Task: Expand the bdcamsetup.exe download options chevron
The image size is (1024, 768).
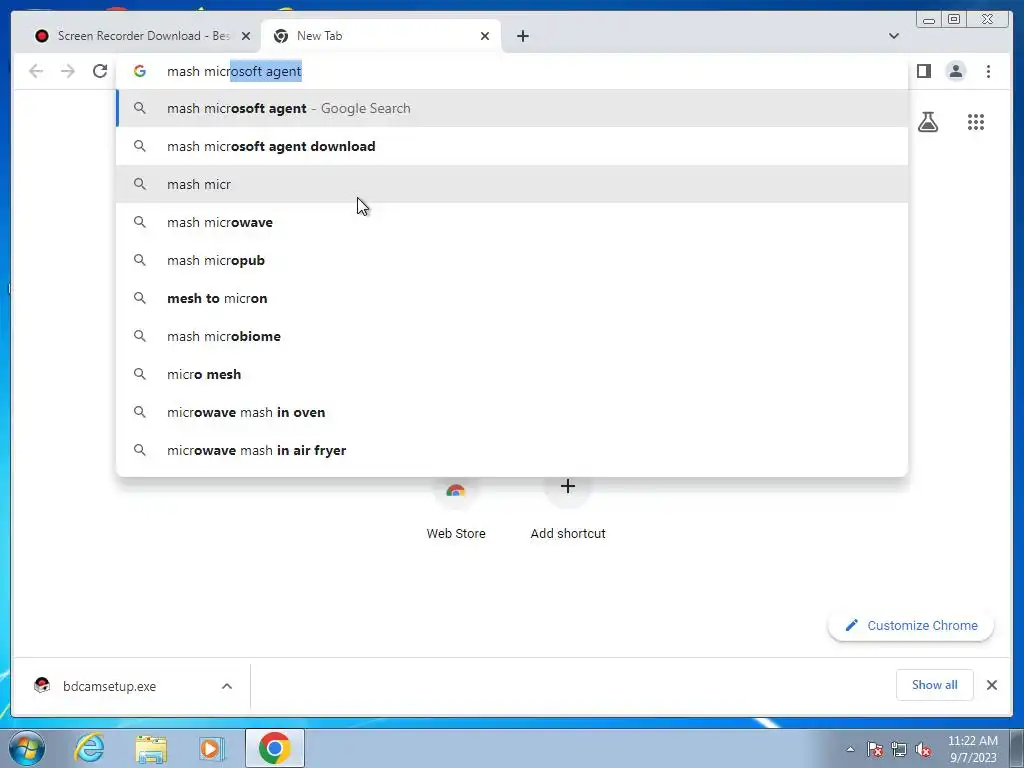Action: pyautogui.click(x=227, y=686)
